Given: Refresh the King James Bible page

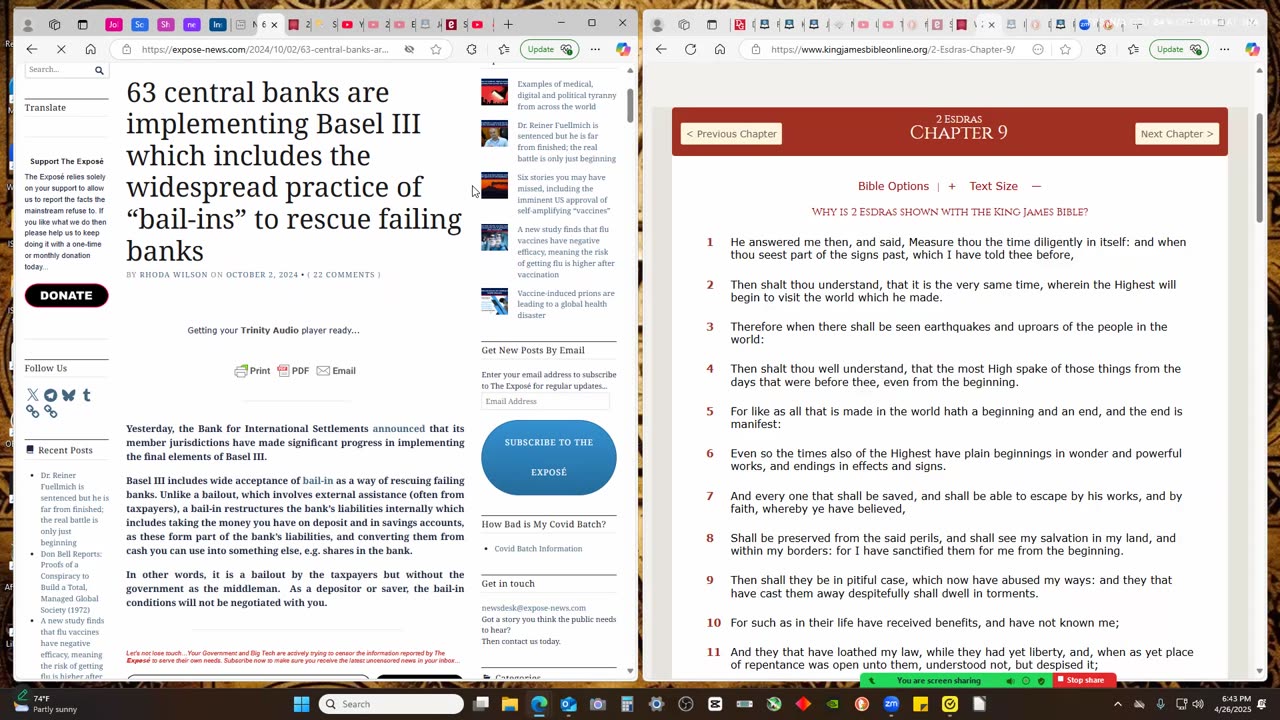Looking at the screenshot, I should tap(690, 49).
